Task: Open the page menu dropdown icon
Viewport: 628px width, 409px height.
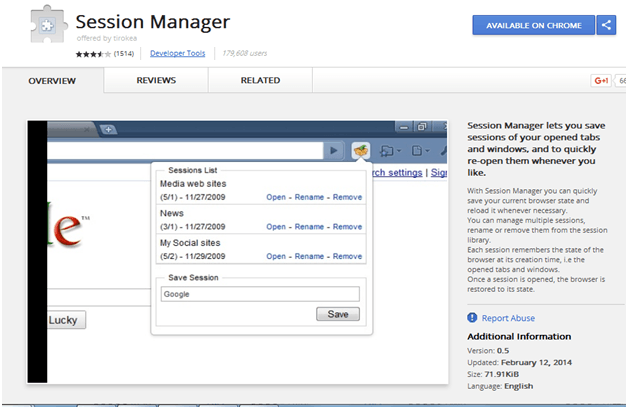Action: tap(420, 151)
